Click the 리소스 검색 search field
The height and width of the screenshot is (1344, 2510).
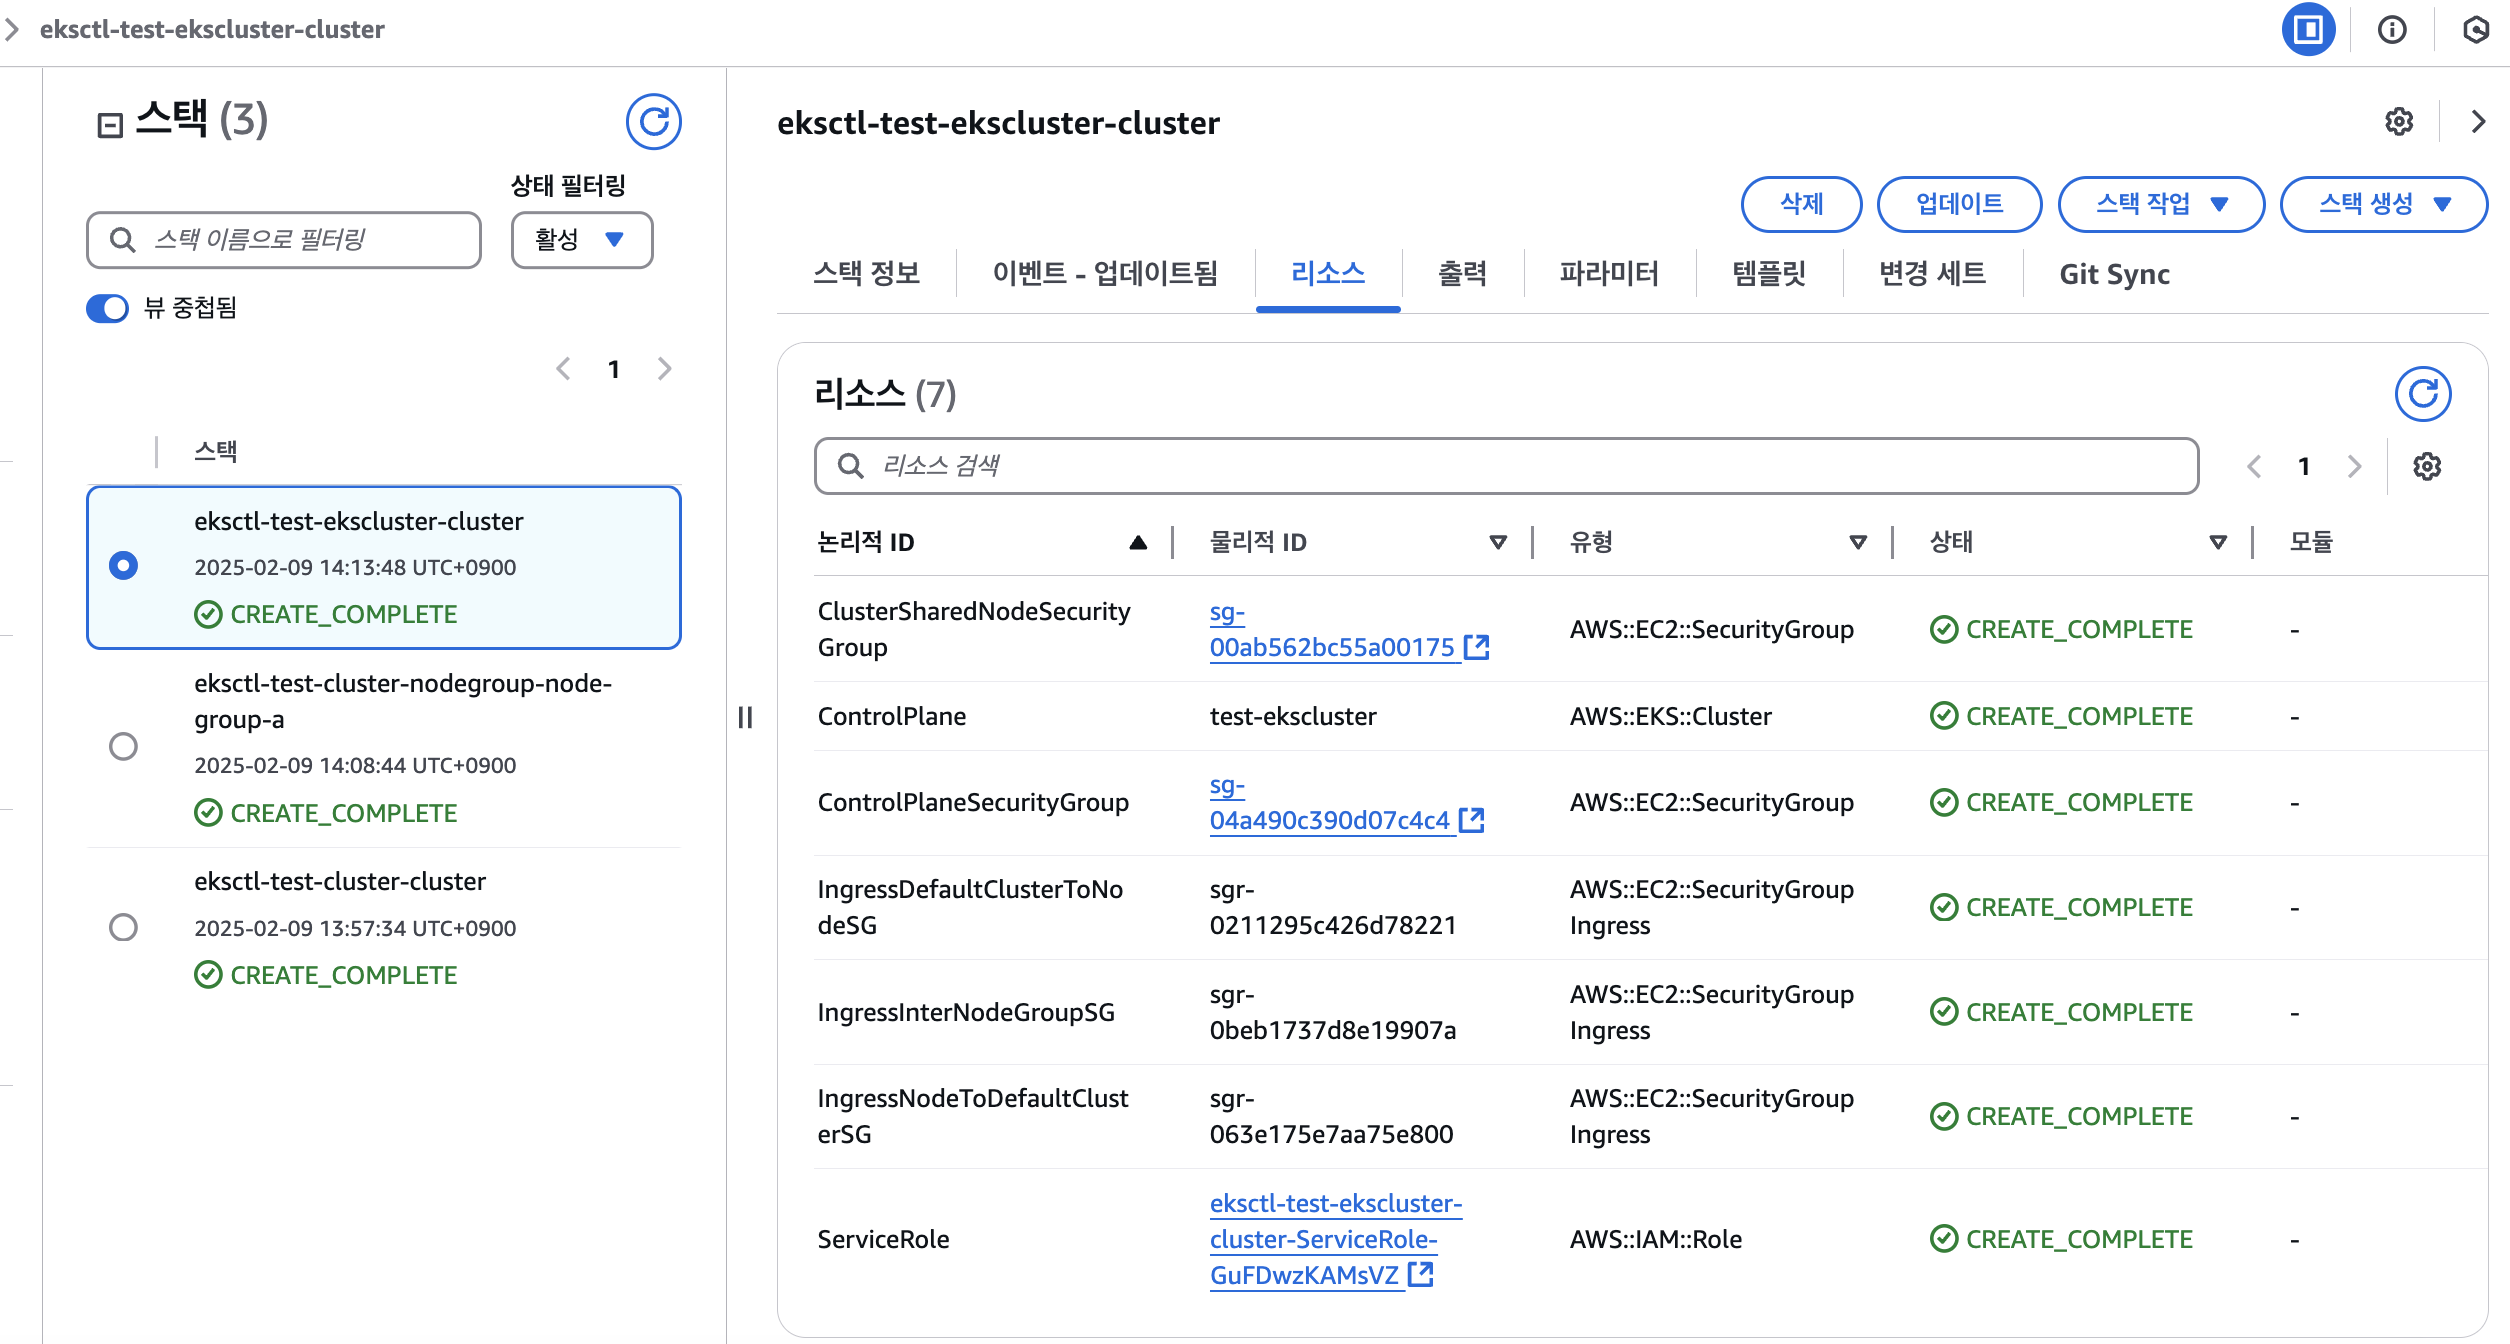coord(1505,466)
